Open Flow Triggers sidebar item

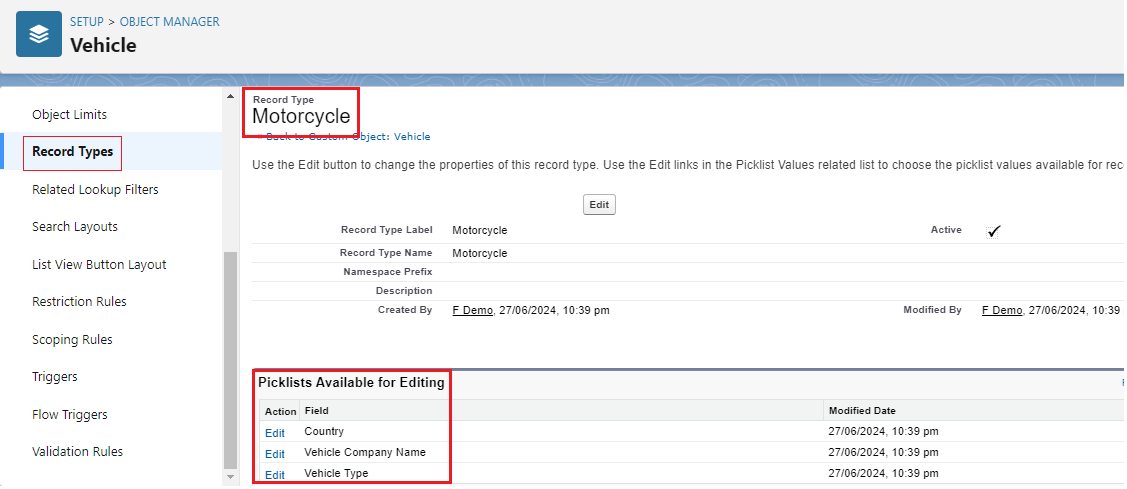70,415
